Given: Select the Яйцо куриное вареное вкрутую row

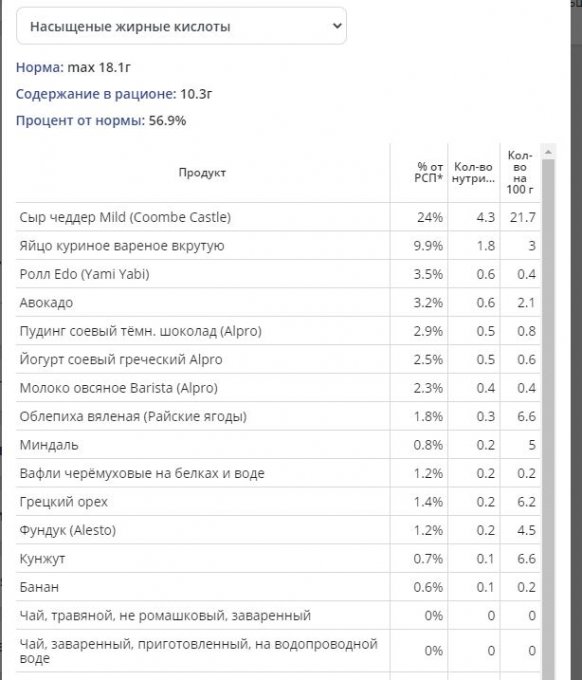Looking at the screenshot, I should click(x=278, y=245).
